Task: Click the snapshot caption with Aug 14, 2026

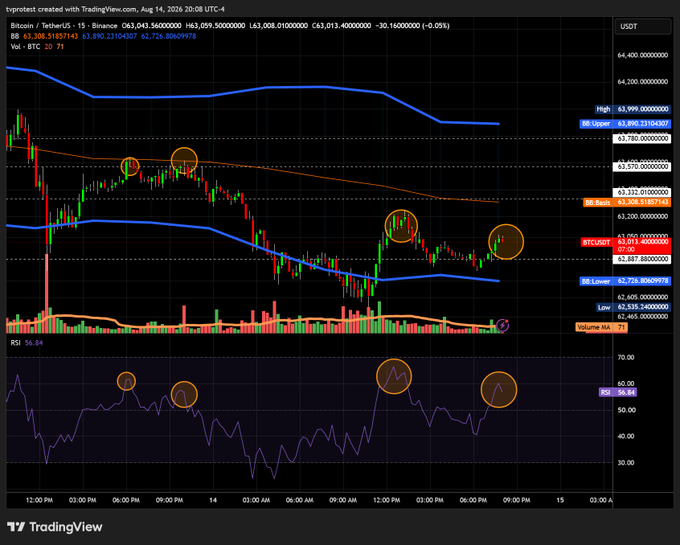Action: [115, 9]
